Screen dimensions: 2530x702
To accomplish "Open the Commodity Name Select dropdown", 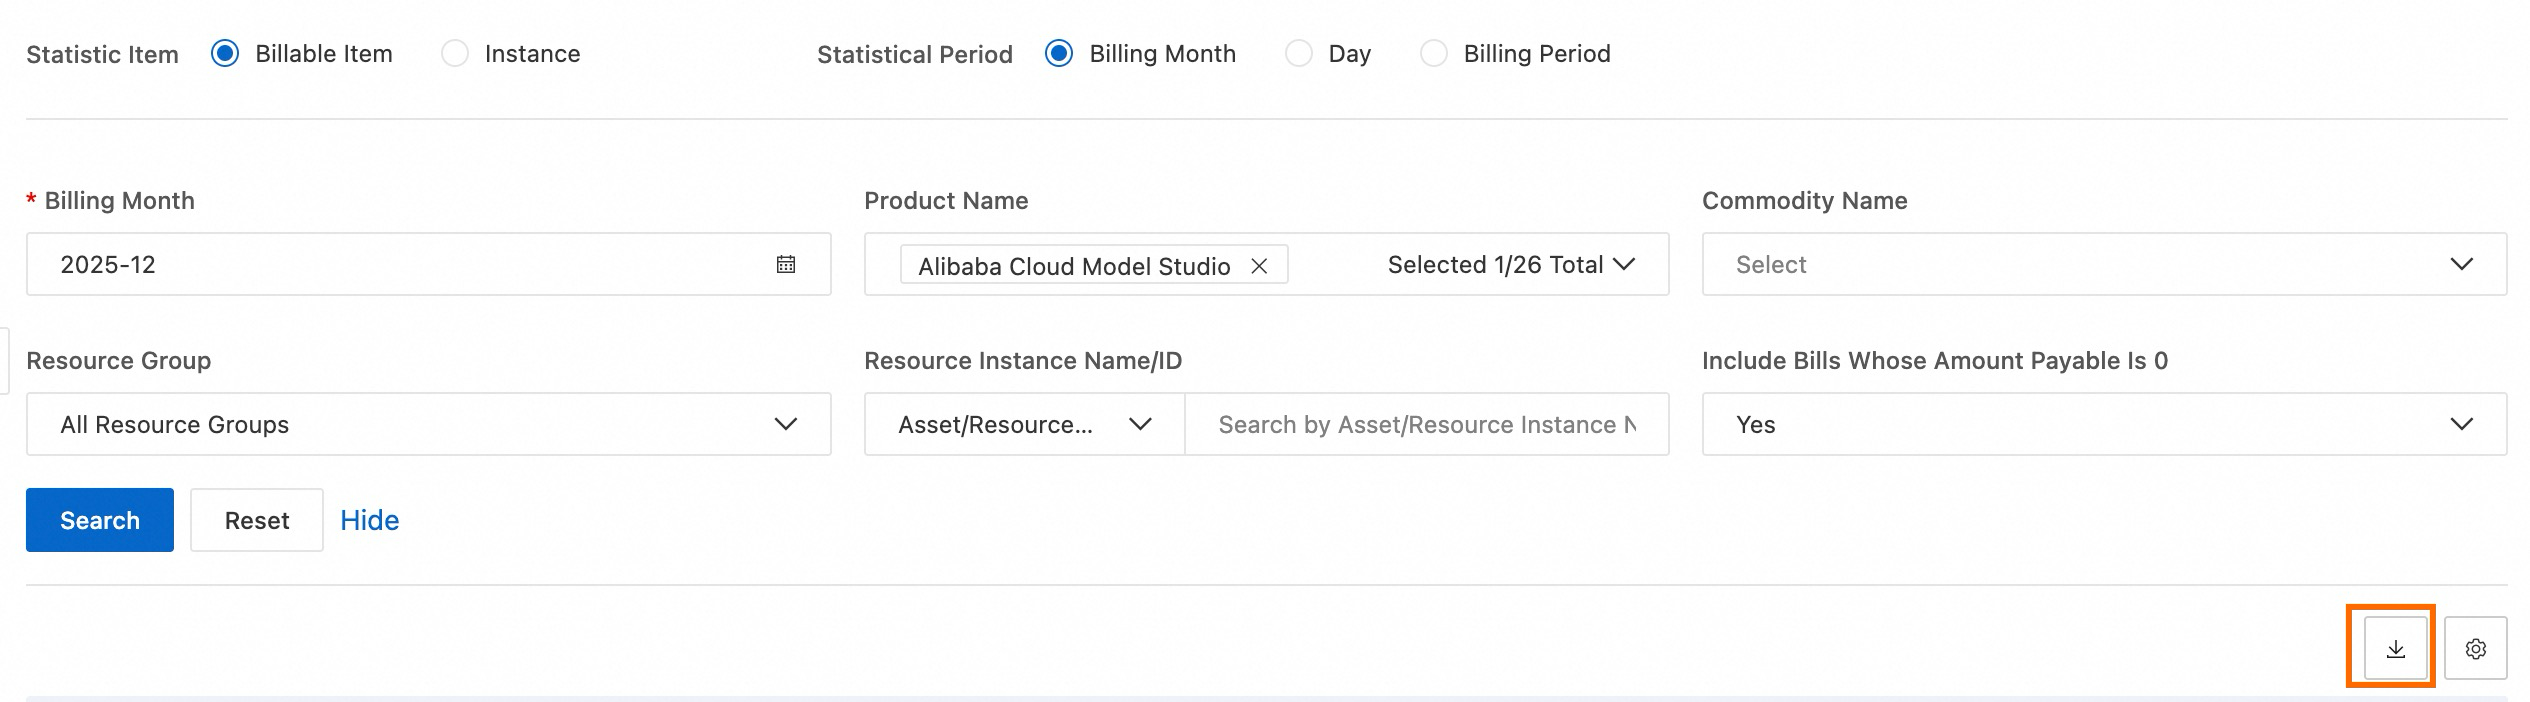I will point(2104,264).
